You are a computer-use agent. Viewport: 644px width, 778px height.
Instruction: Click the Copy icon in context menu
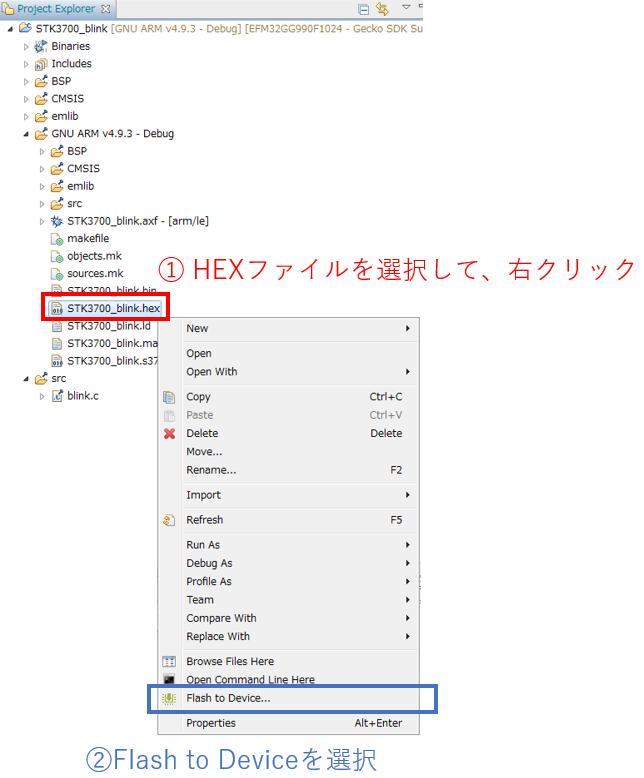(169, 397)
